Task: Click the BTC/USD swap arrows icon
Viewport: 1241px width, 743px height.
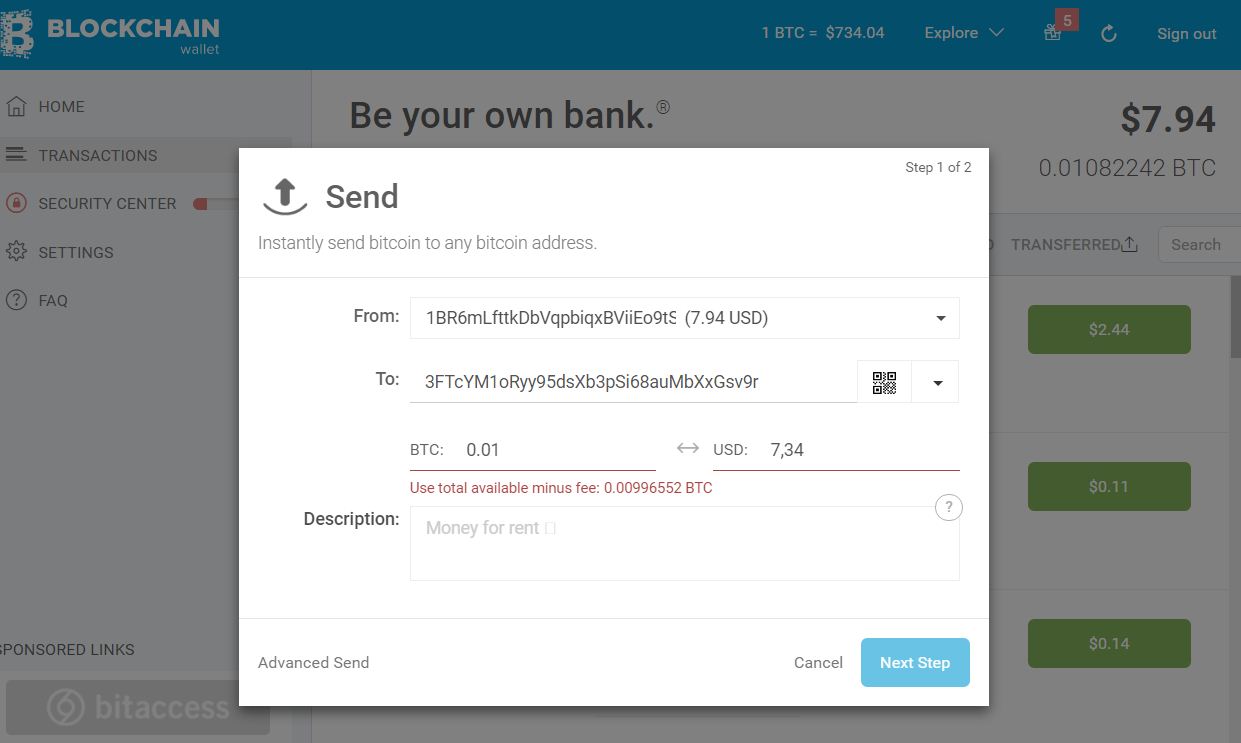Action: tap(687, 449)
